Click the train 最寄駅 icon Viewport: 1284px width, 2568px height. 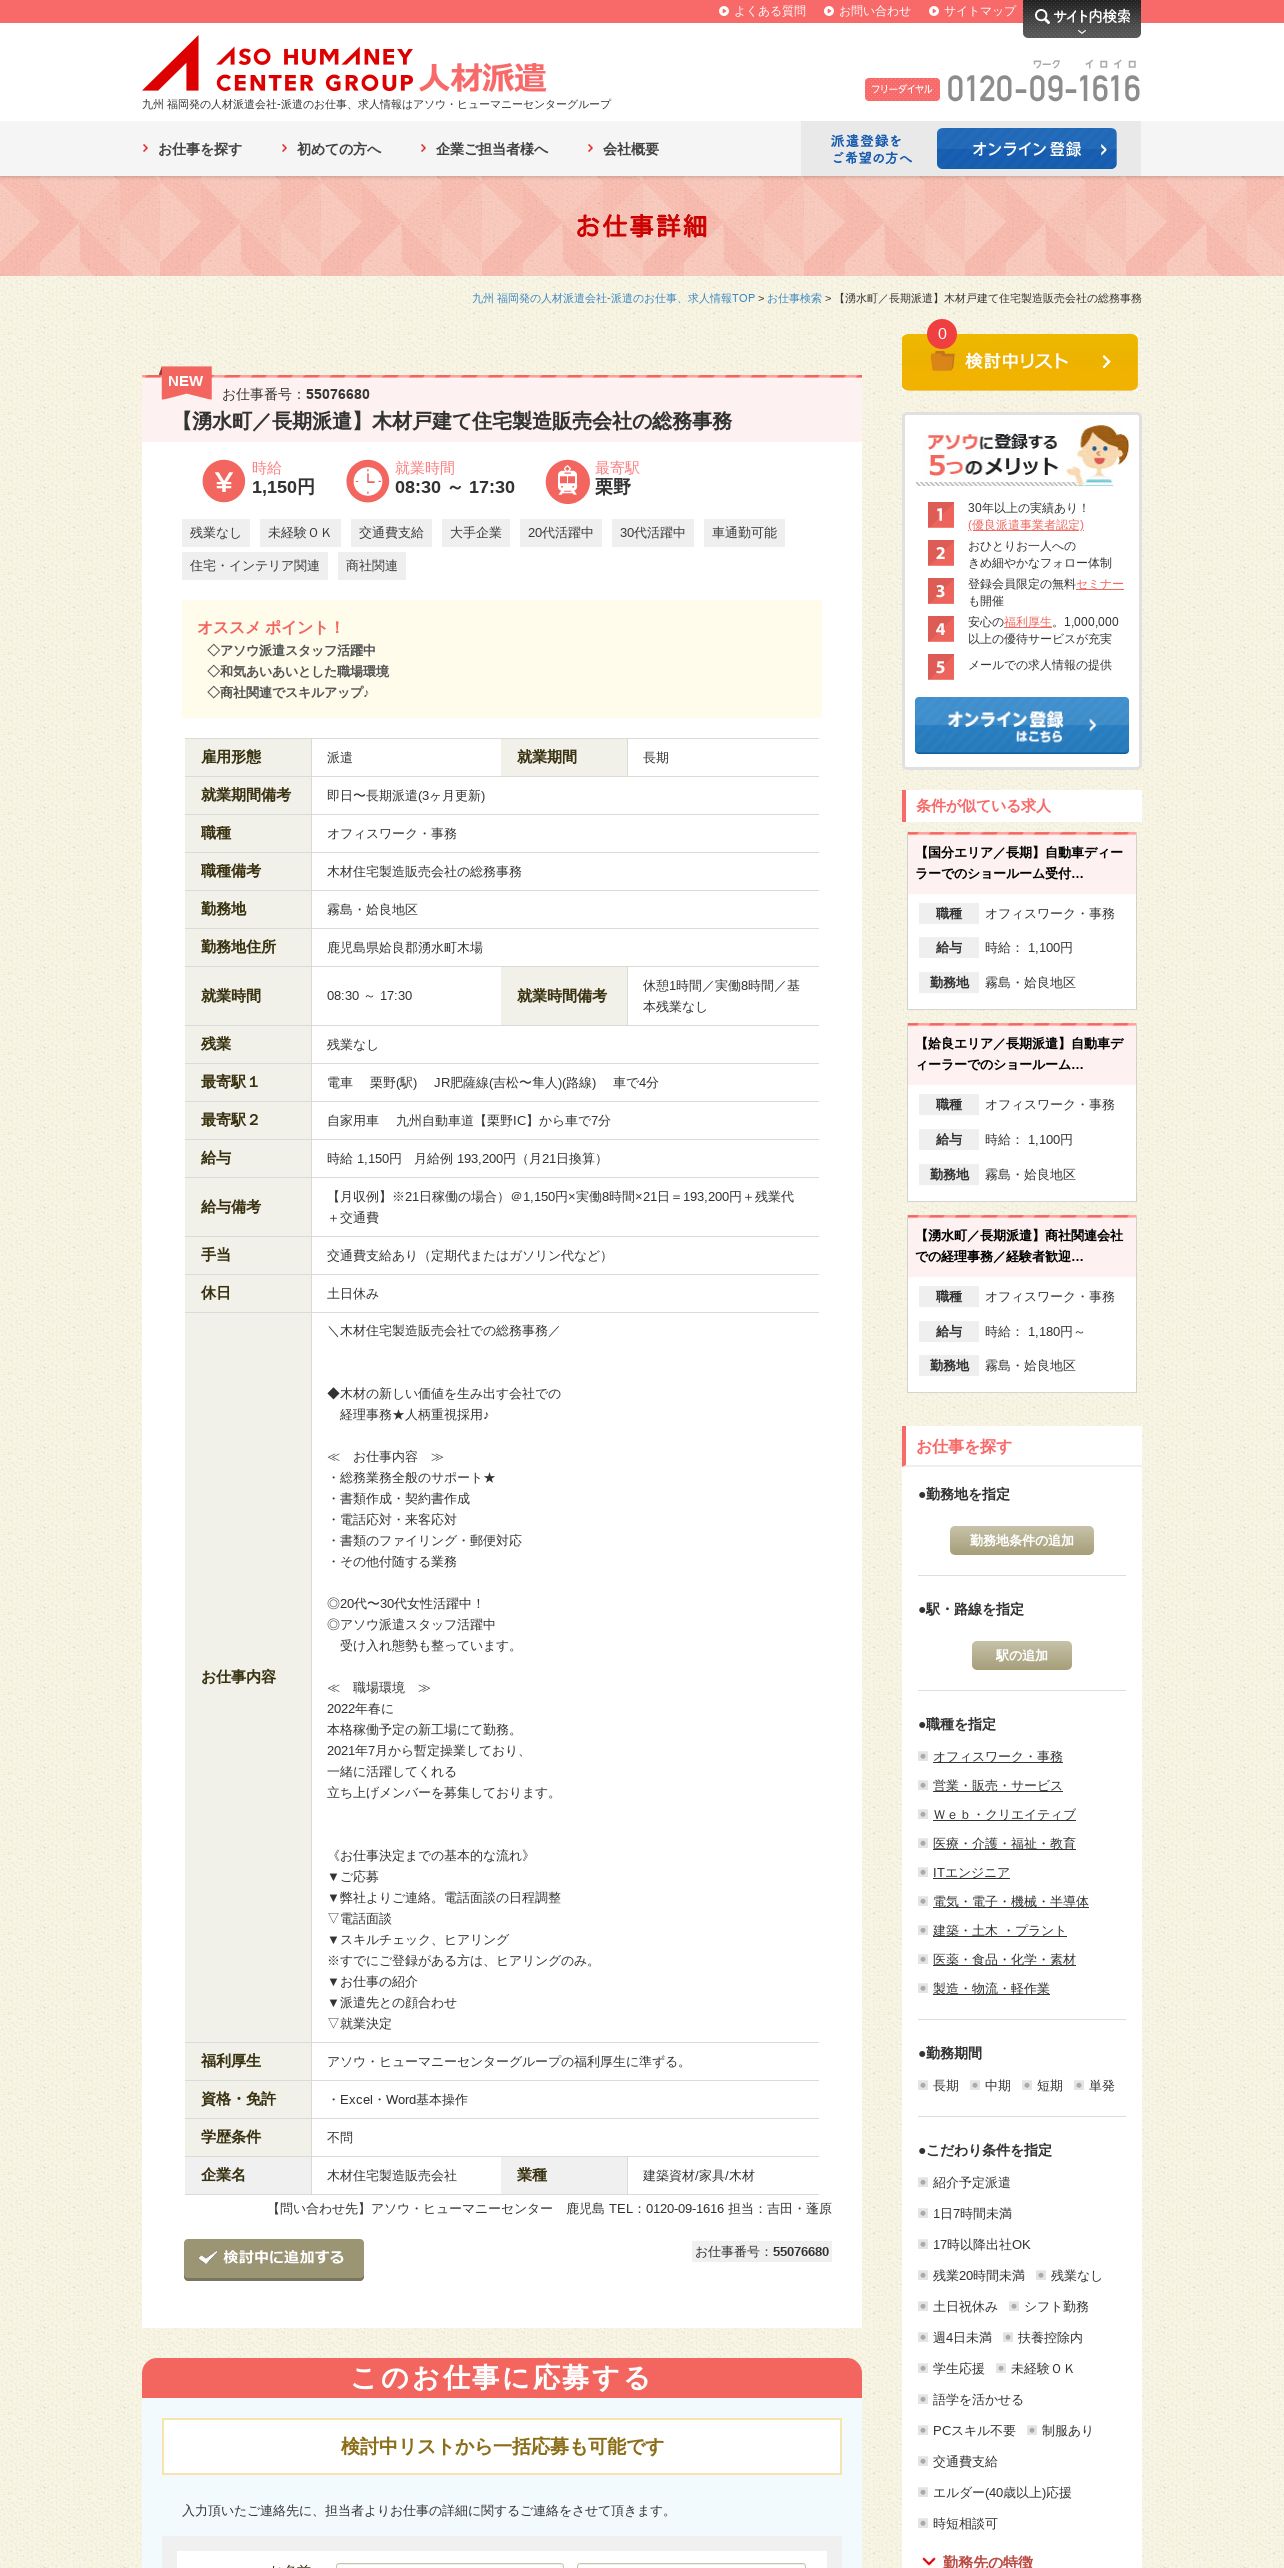pyautogui.click(x=567, y=481)
